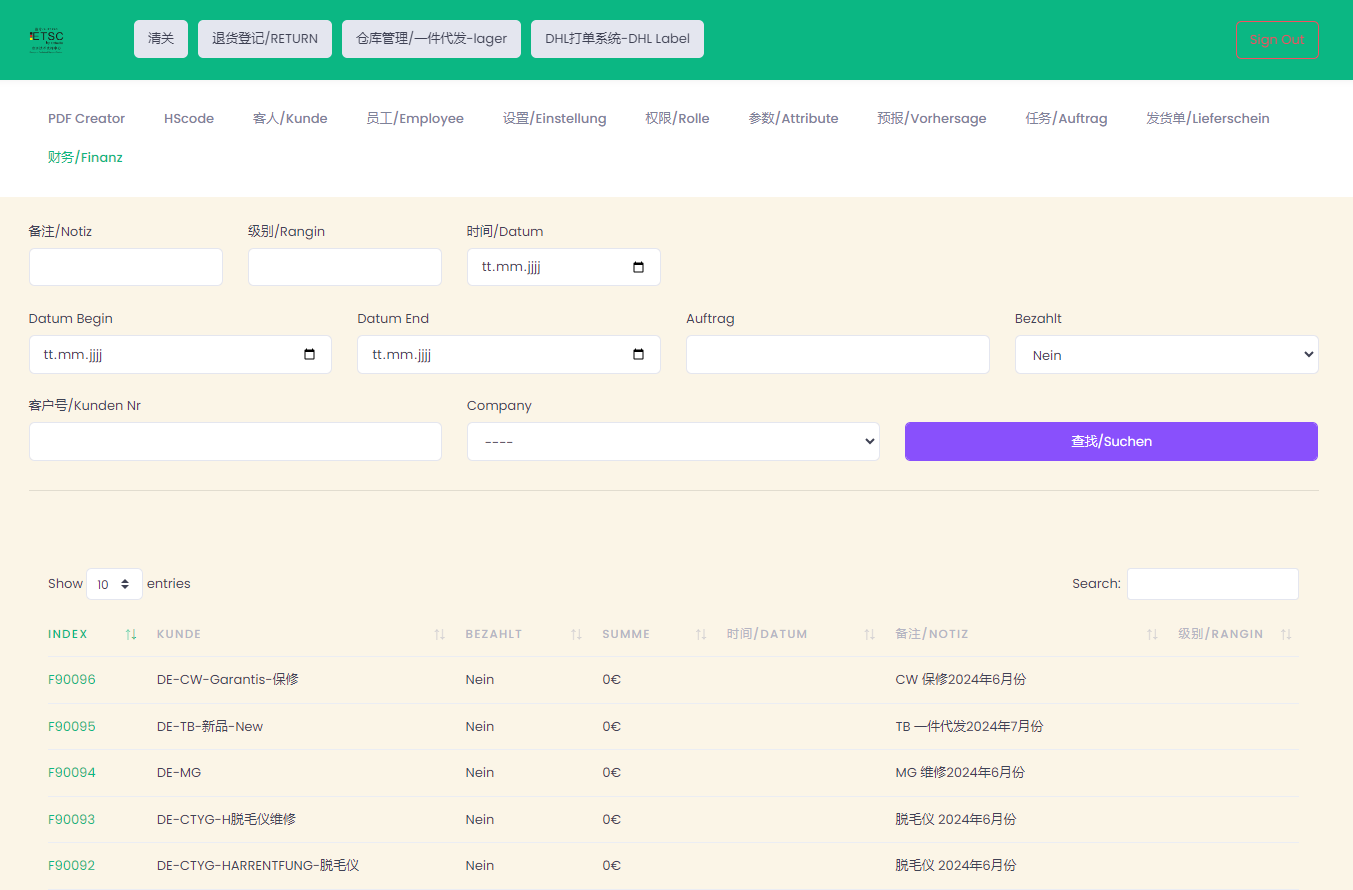The image size is (1353, 890).
Task: Sort table by SUMME column
Action: pos(654,634)
